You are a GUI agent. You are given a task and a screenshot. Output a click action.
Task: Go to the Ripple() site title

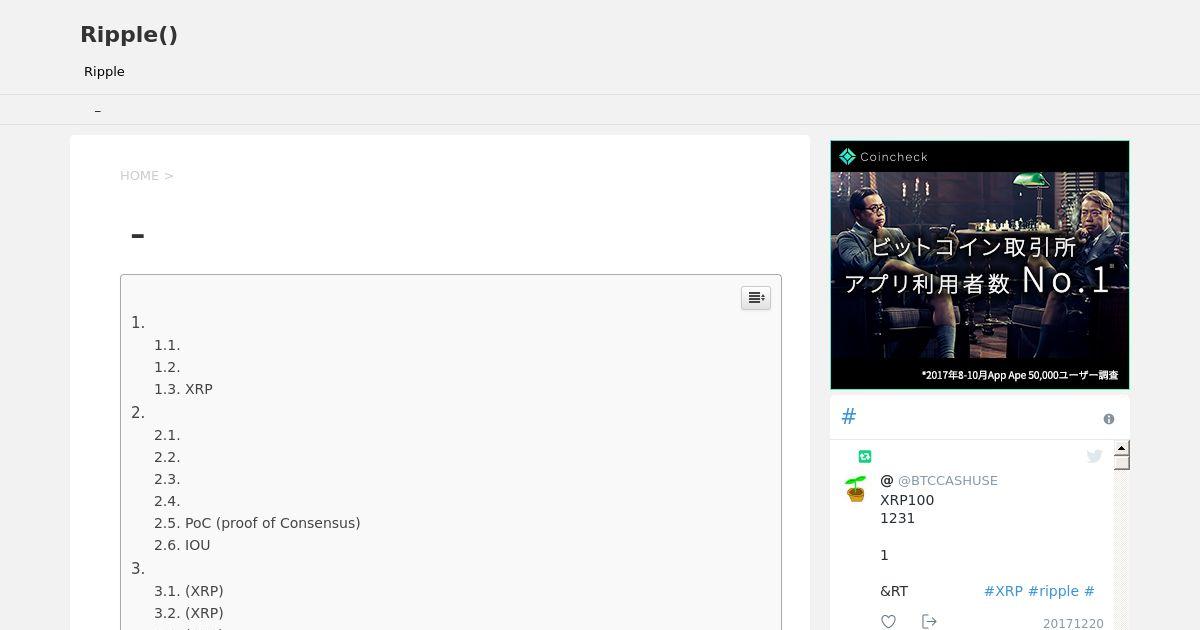129,35
